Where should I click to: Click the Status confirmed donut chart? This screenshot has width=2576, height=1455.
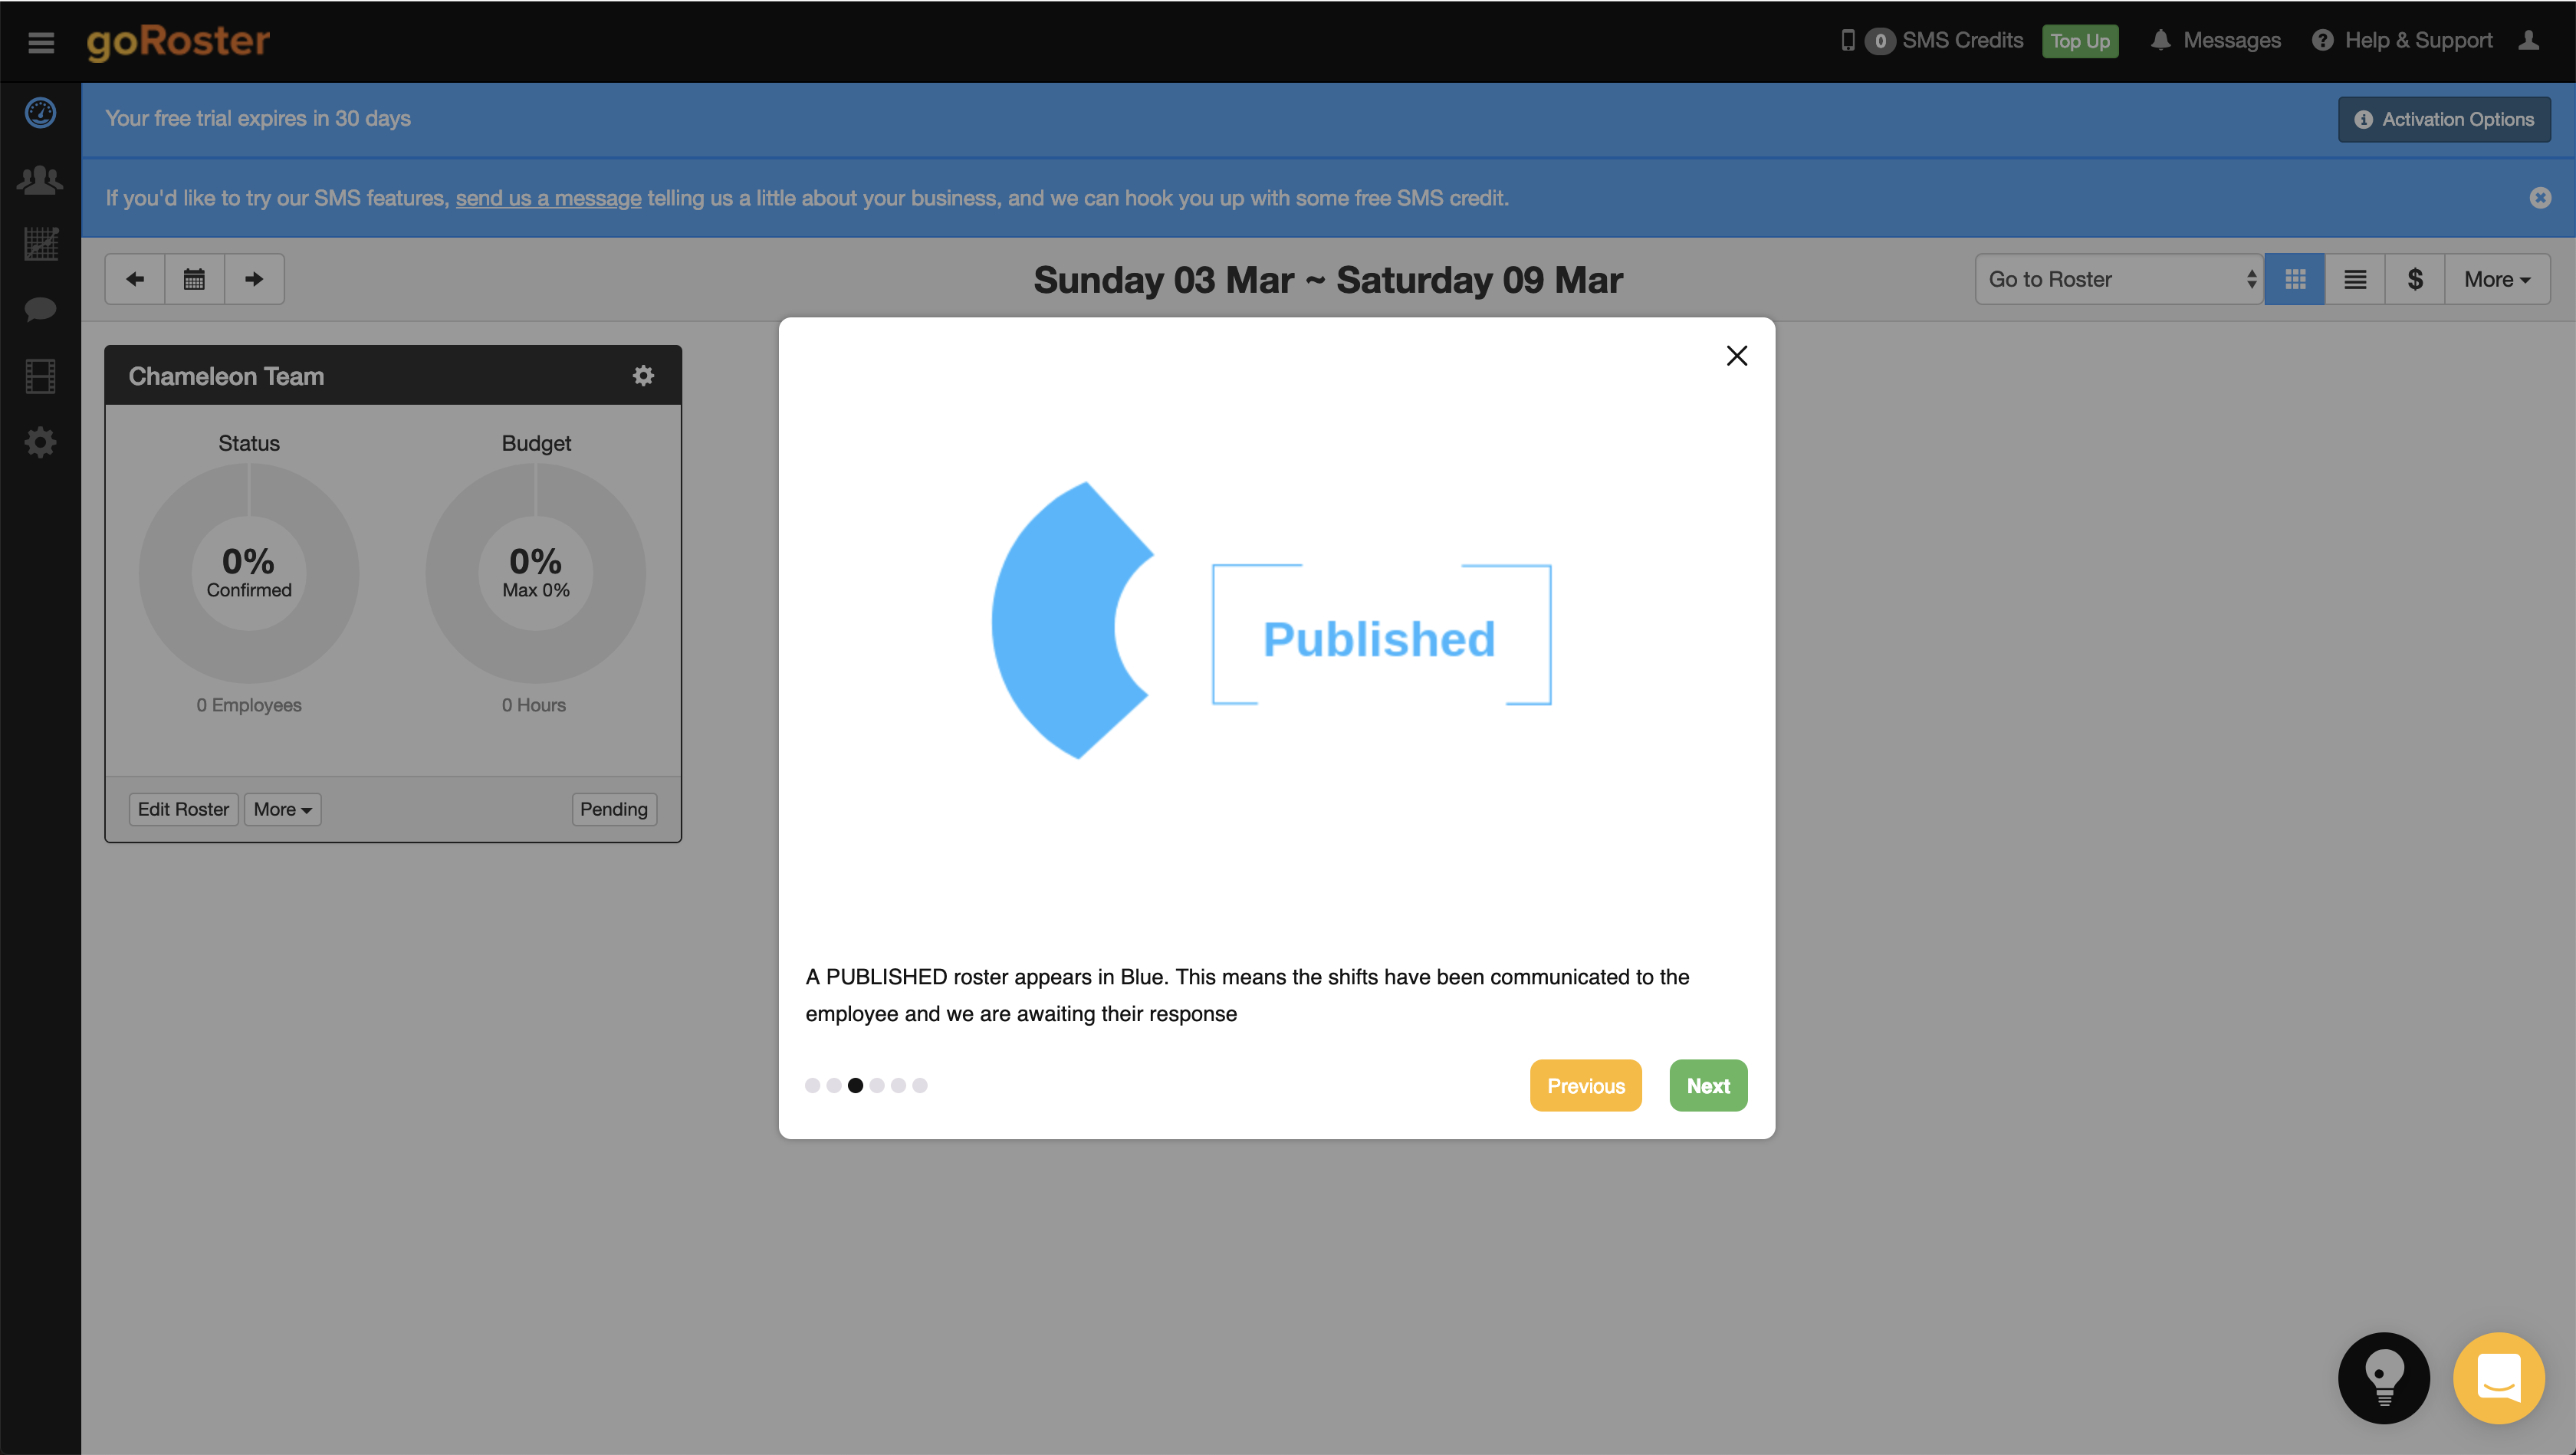[x=249, y=573]
